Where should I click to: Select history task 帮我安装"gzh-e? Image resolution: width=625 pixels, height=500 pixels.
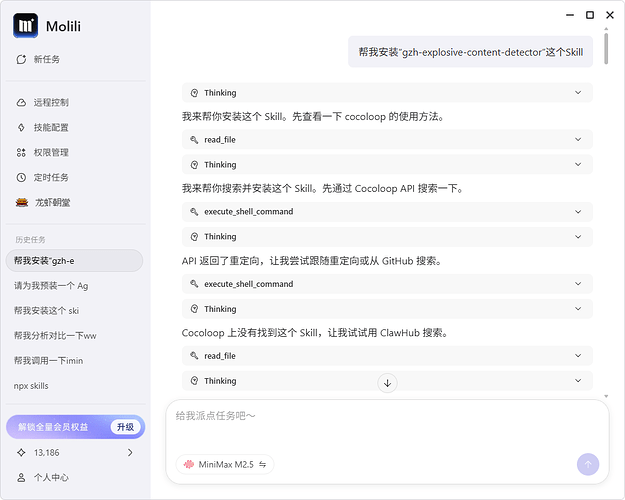click(75, 261)
